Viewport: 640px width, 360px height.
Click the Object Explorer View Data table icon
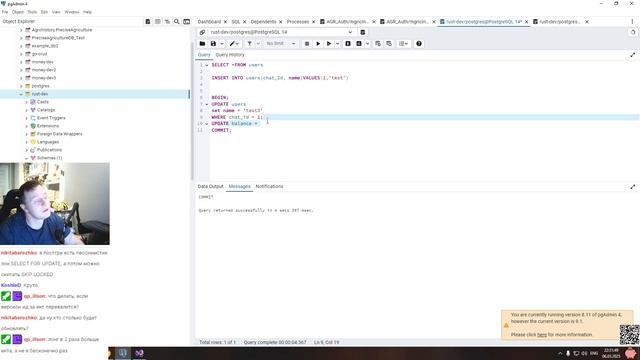(x=158, y=22)
